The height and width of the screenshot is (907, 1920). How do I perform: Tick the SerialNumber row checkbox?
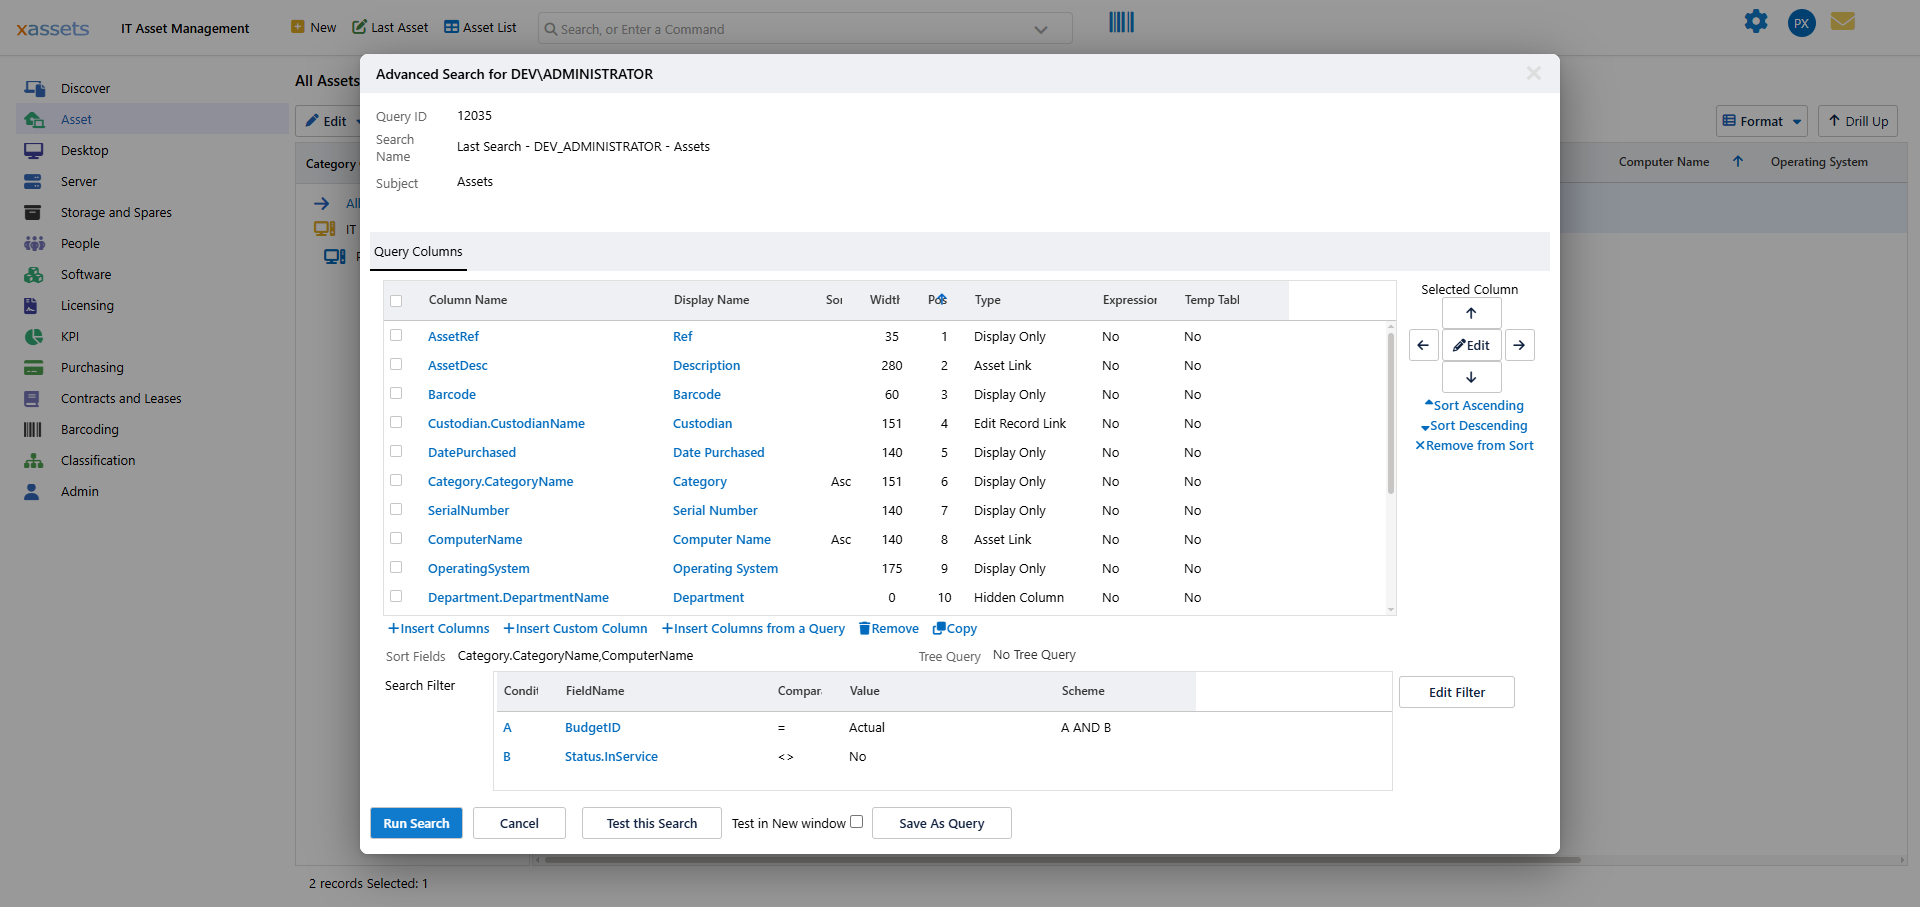click(x=396, y=509)
